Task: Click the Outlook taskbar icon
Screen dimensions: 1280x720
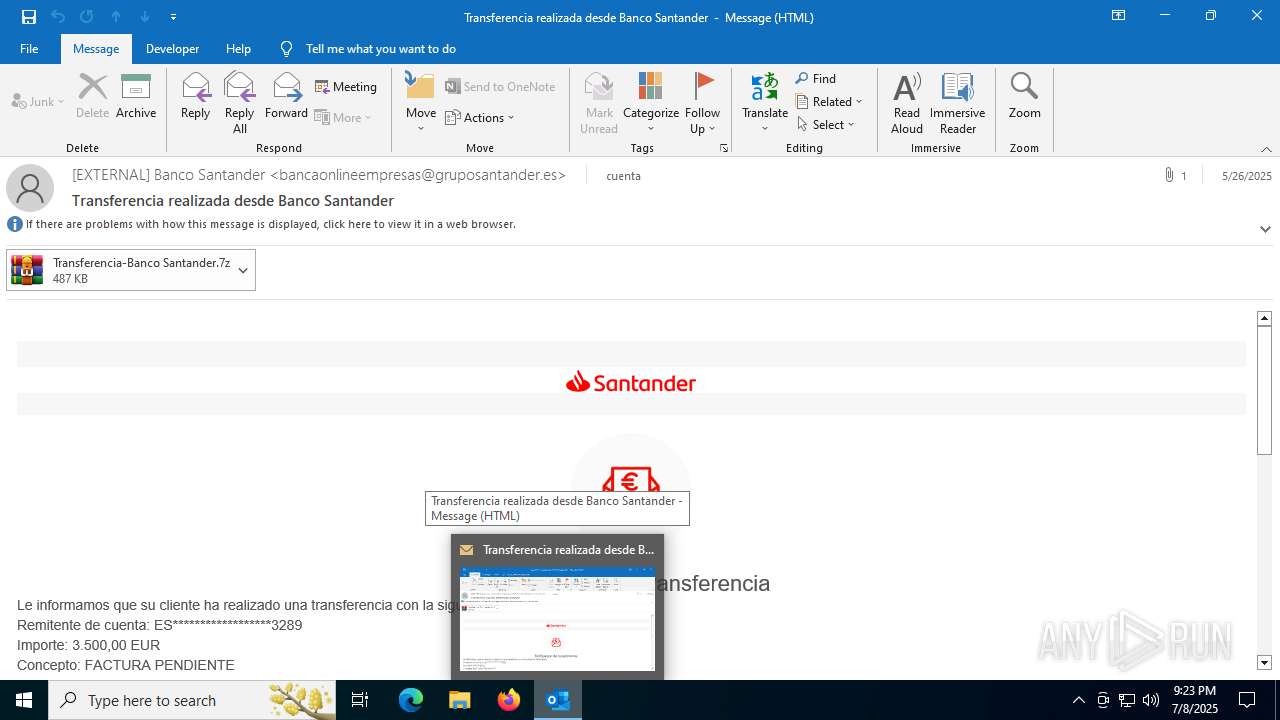Action: click(558, 700)
